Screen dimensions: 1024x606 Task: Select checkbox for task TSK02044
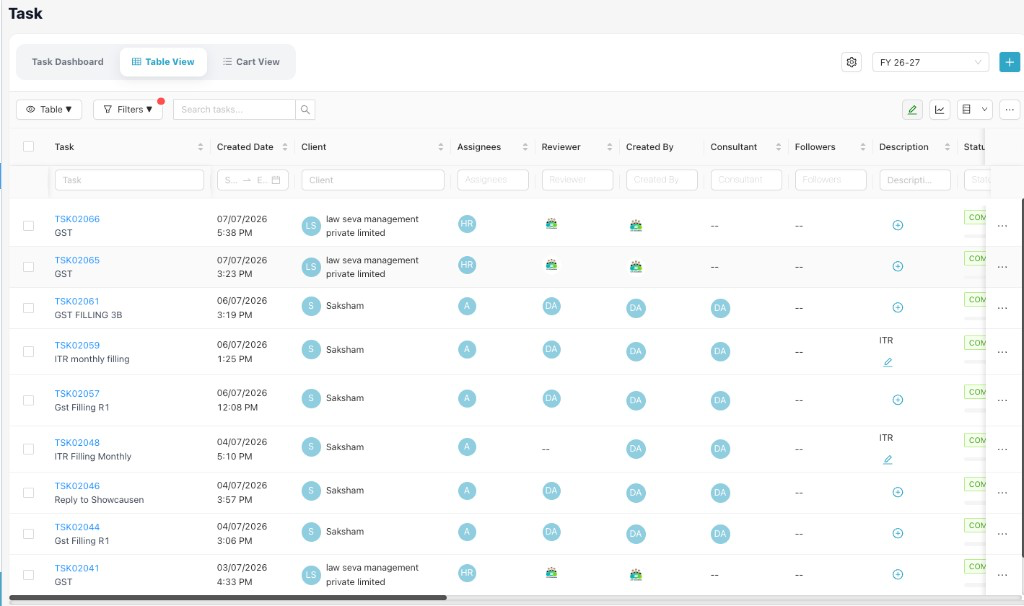[x=28, y=534]
